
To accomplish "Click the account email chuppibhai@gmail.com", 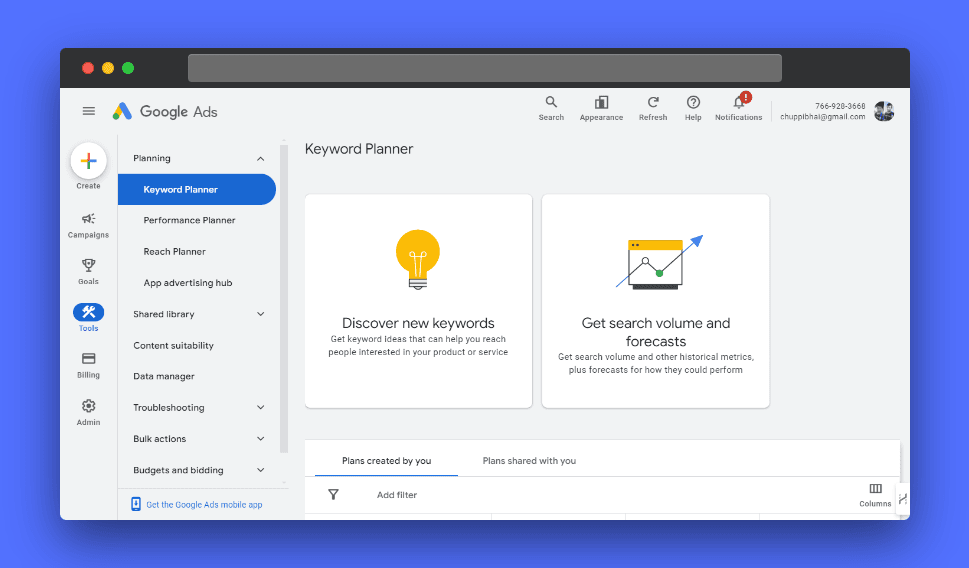I will pos(822,116).
